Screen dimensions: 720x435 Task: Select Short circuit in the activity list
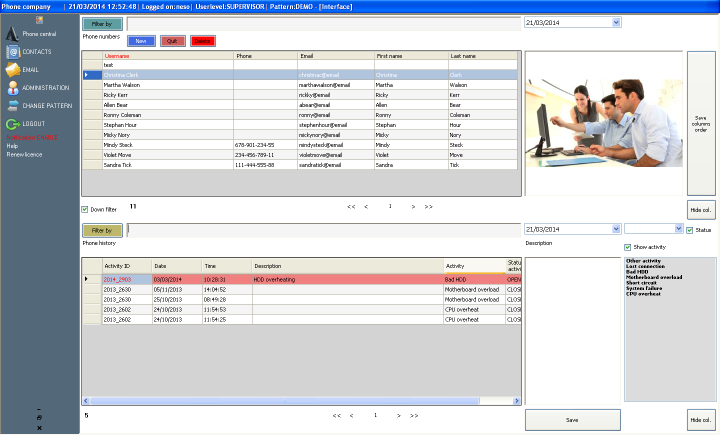pos(641,283)
